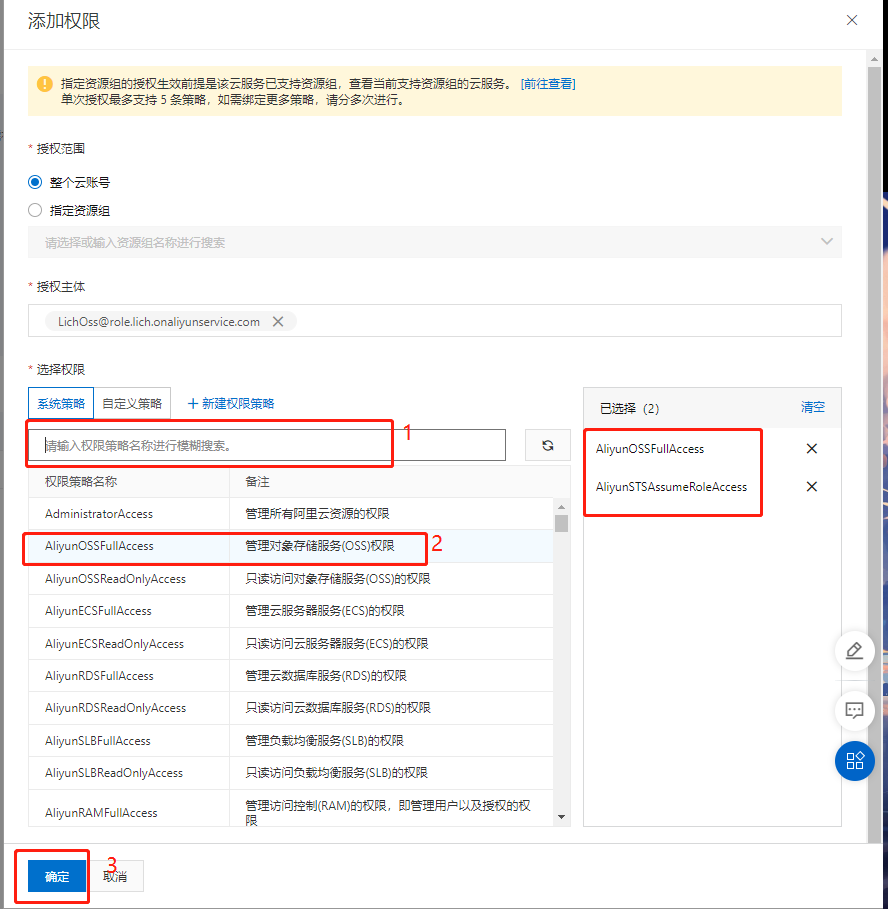Open the chat feedback floating button
The image size is (888, 909).
pyautogui.click(x=854, y=710)
